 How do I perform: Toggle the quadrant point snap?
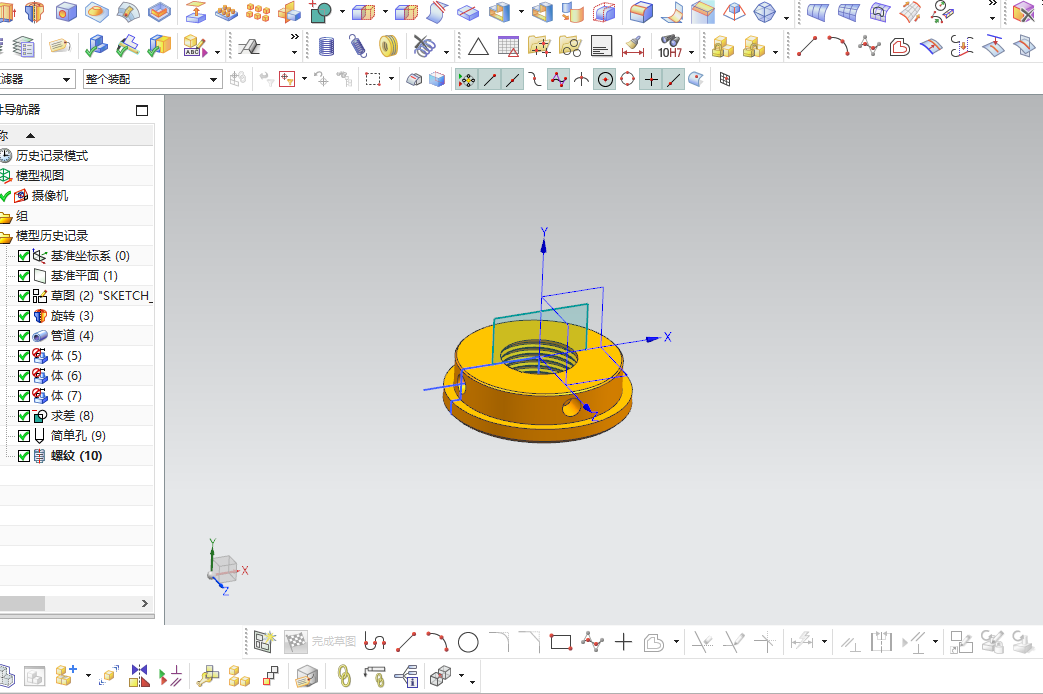pyautogui.click(x=627, y=80)
